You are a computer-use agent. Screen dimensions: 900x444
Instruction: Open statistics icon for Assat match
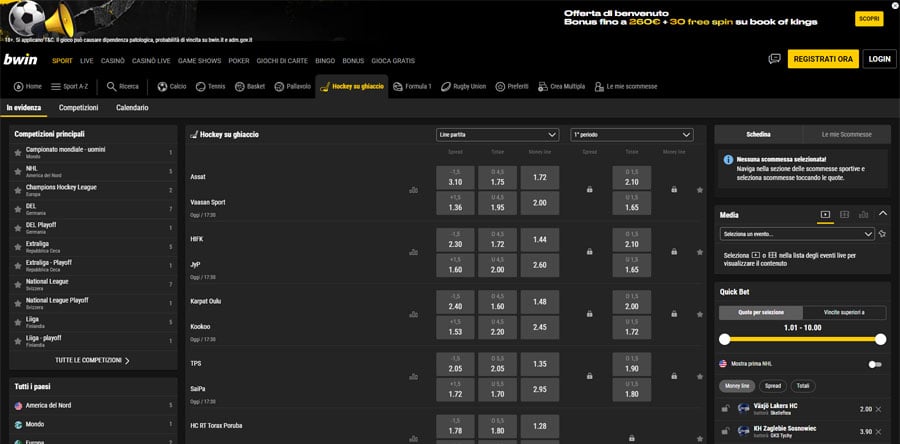click(414, 190)
